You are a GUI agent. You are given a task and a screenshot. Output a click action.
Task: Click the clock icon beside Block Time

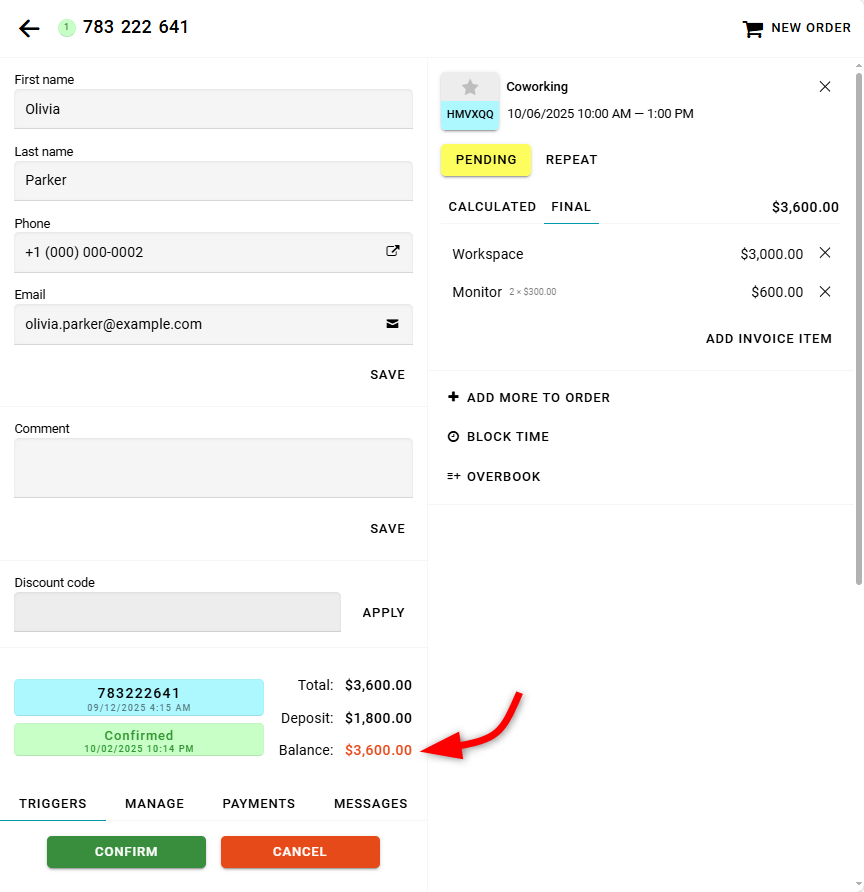(x=453, y=436)
